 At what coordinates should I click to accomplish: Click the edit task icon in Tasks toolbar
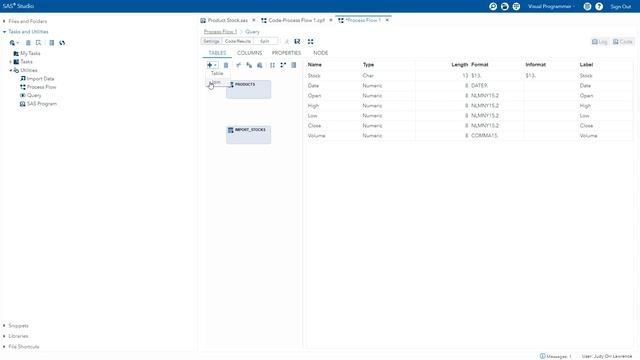coord(39,43)
